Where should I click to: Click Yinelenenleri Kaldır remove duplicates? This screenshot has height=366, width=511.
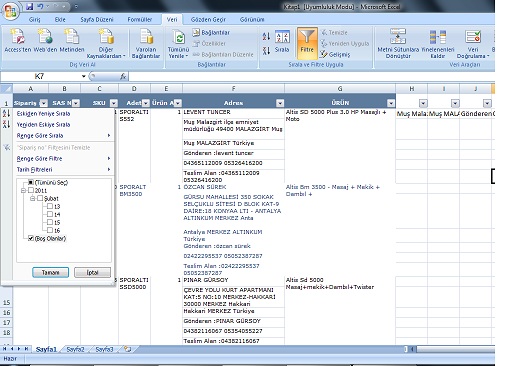[438, 43]
